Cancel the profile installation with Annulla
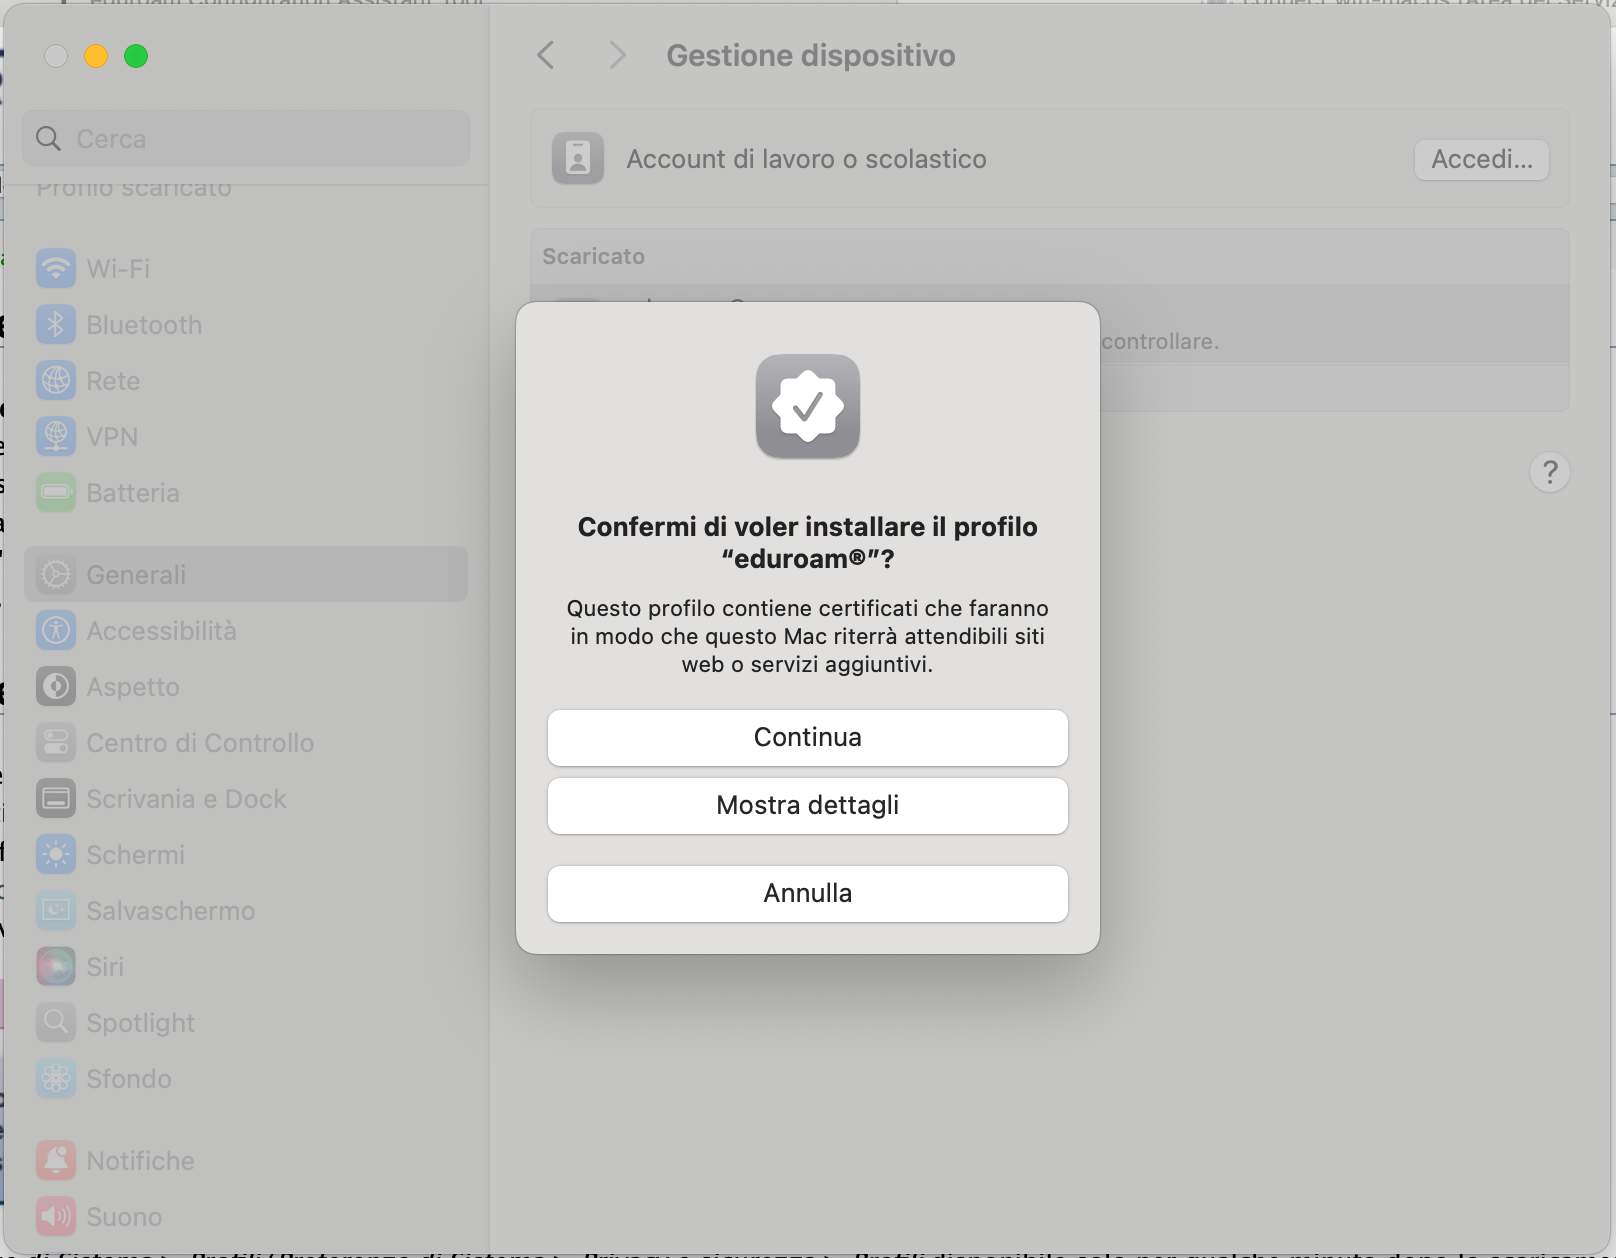Viewport: 1616px width, 1258px height. point(807,893)
